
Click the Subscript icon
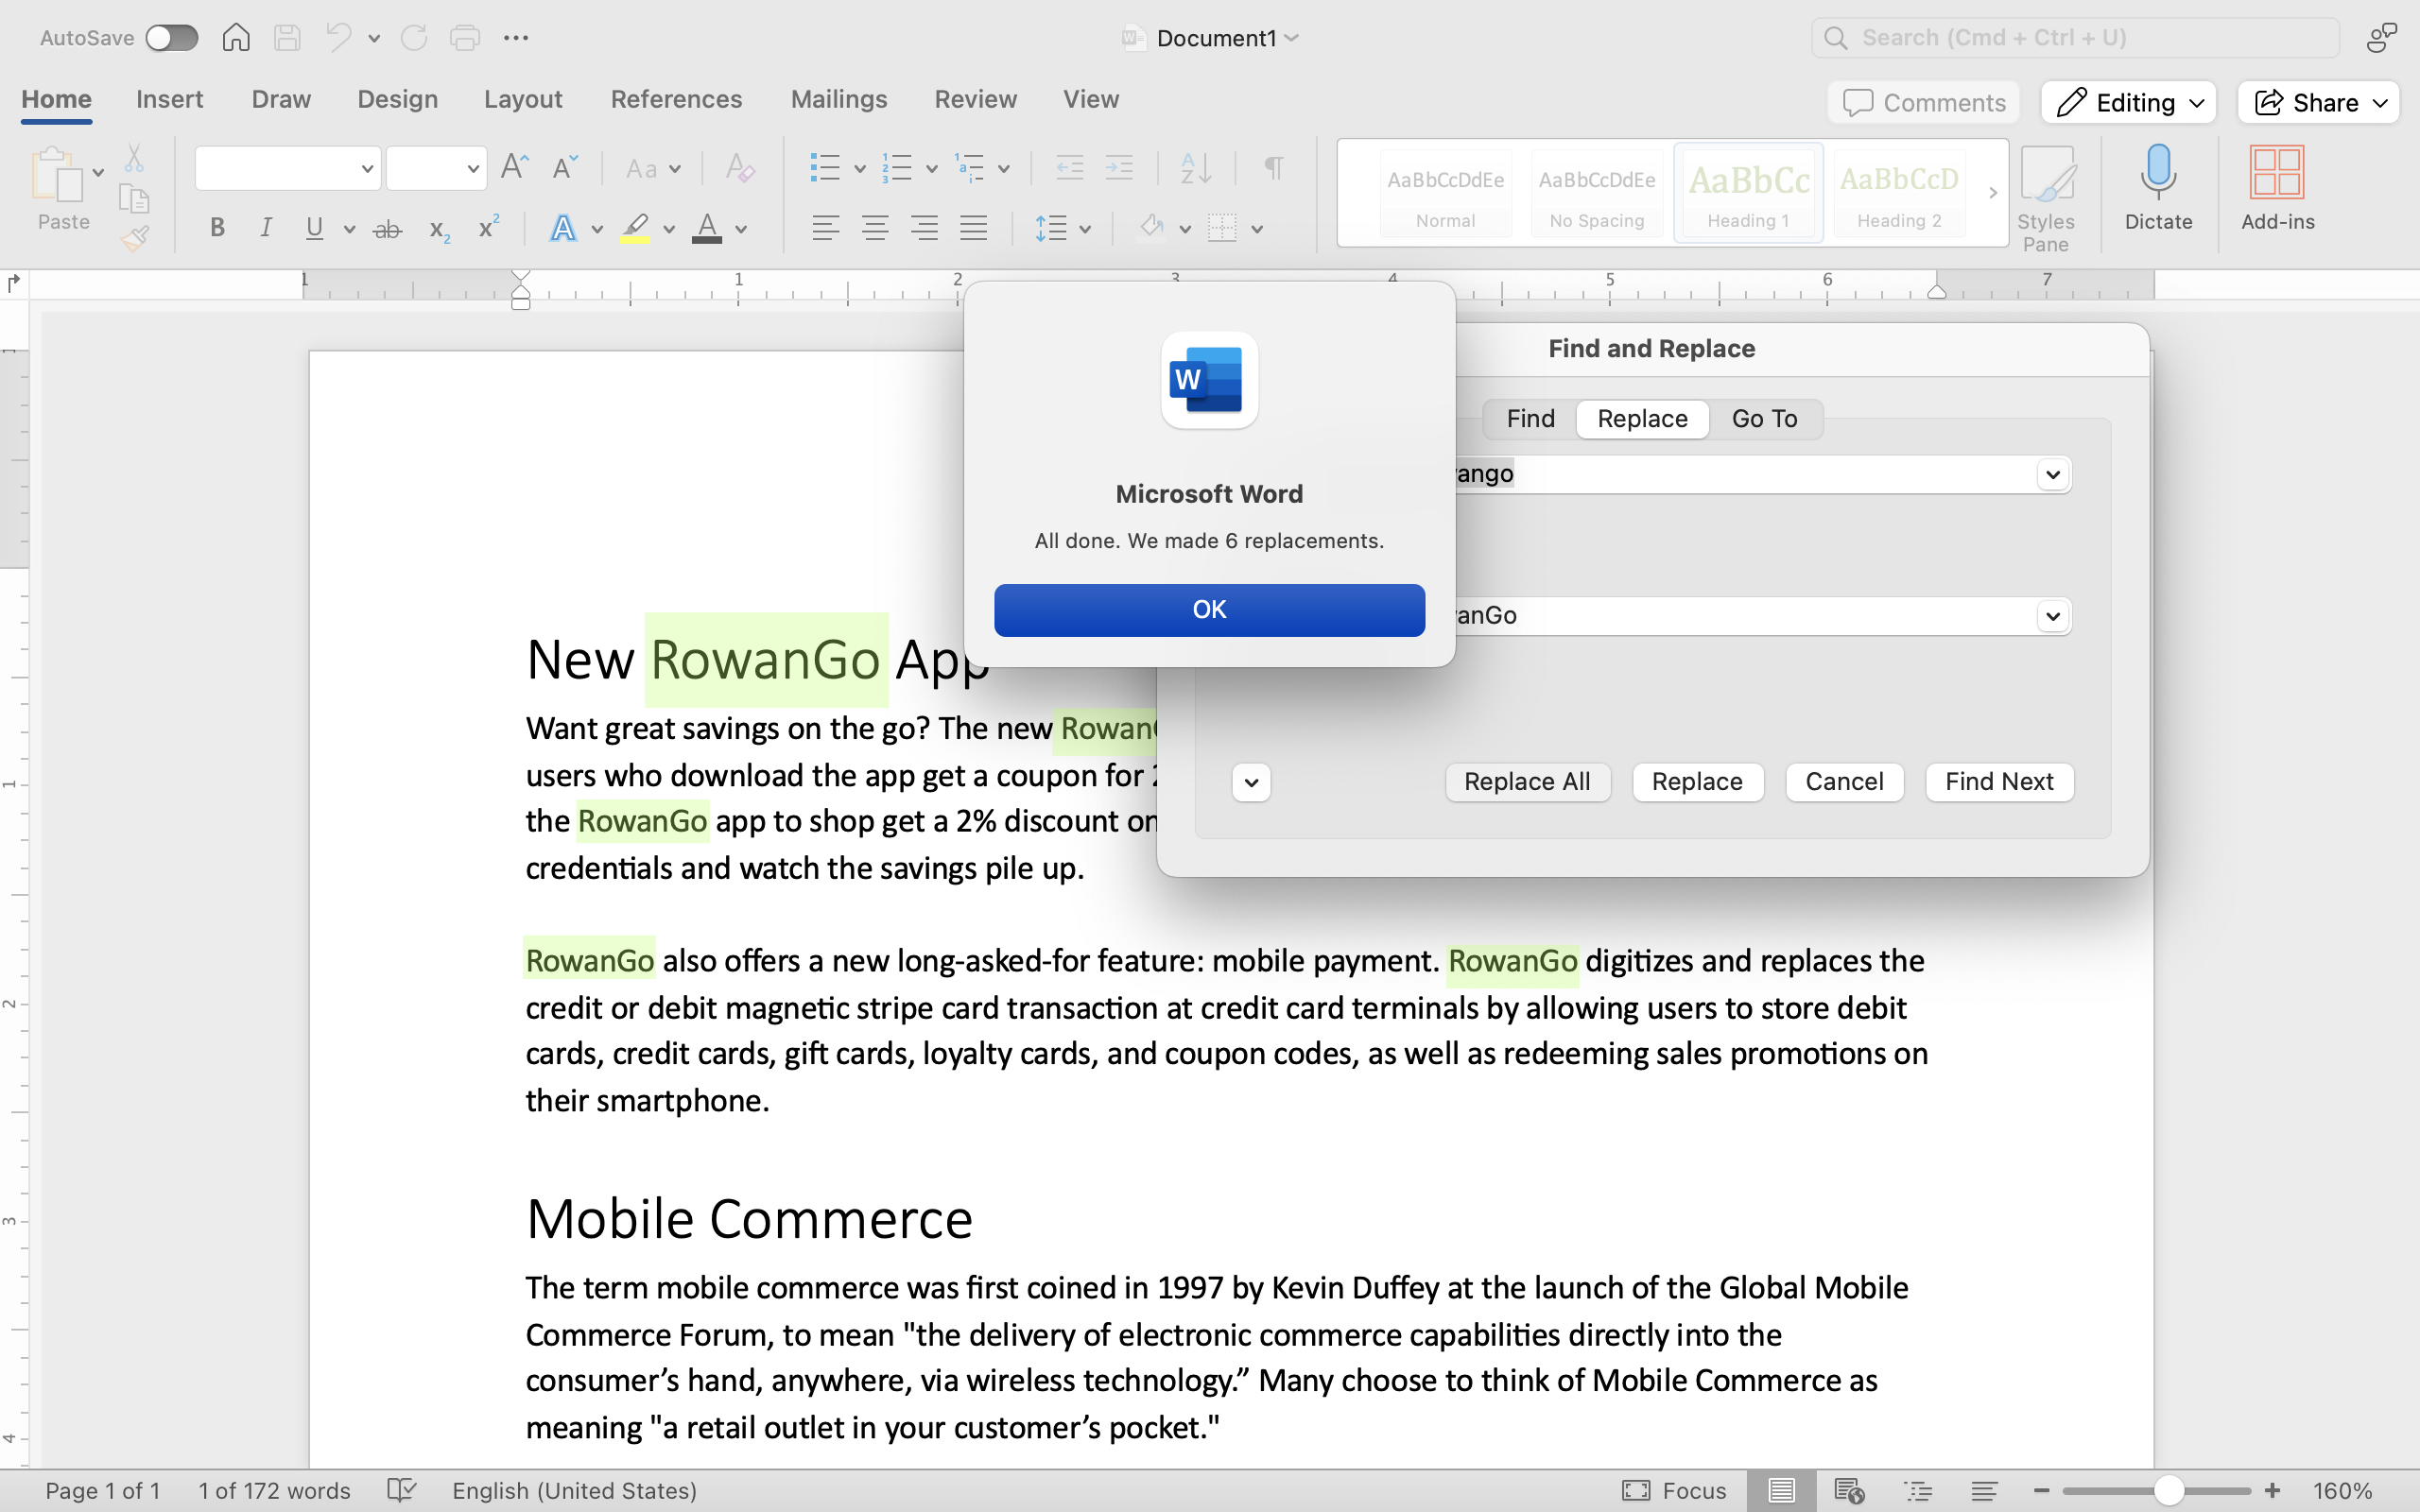tap(439, 229)
